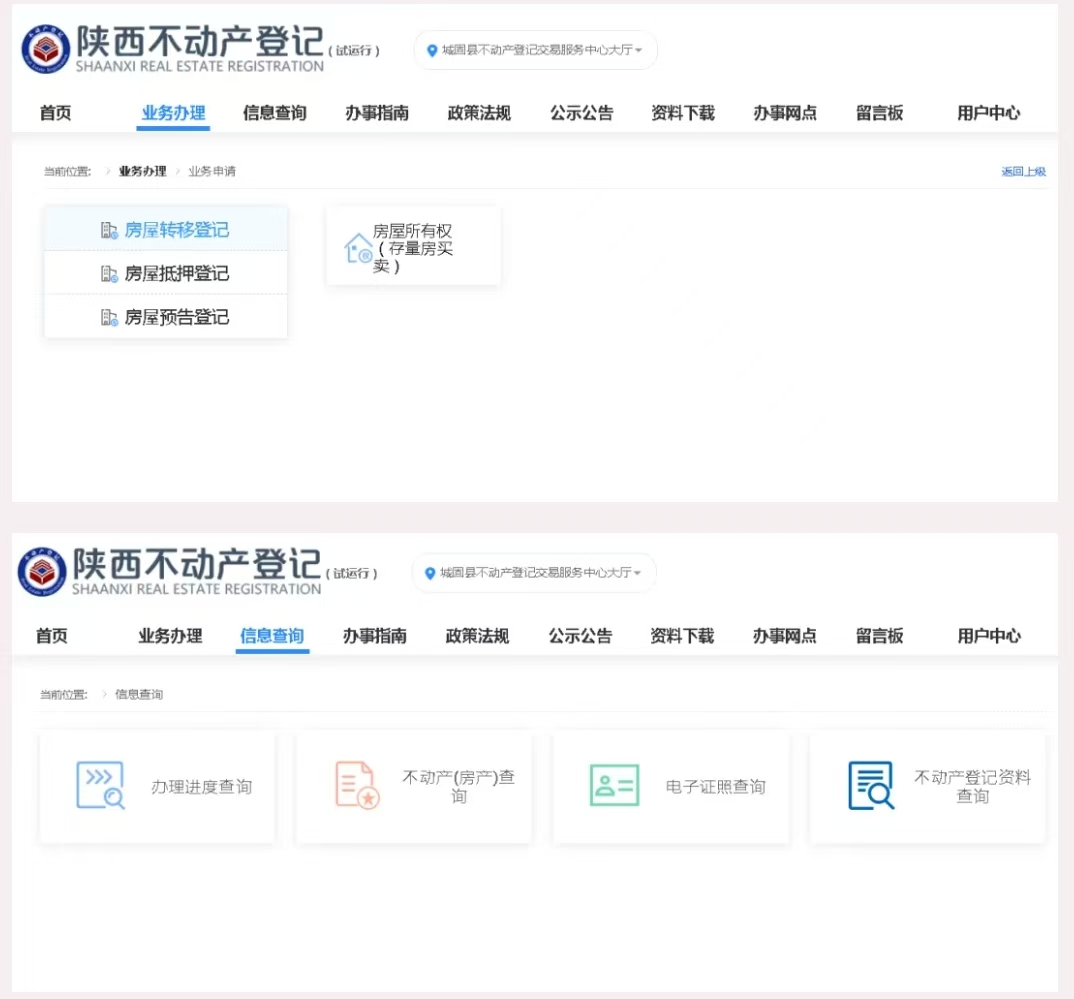Image resolution: width=1074 pixels, height=999 pixels.
Task: Select 政策法规 on the 业务办理 page
Action: tap(479, 113)
